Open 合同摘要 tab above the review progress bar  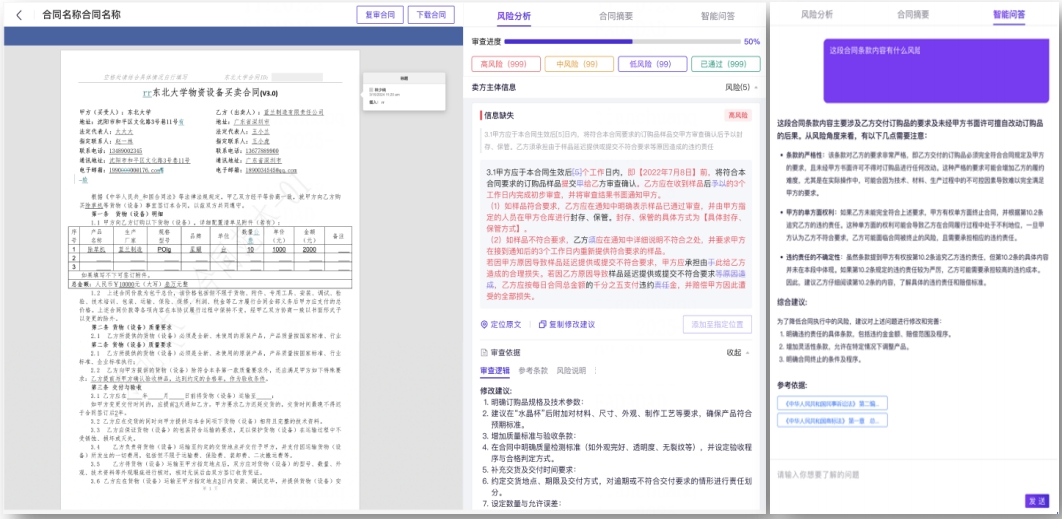616,16
